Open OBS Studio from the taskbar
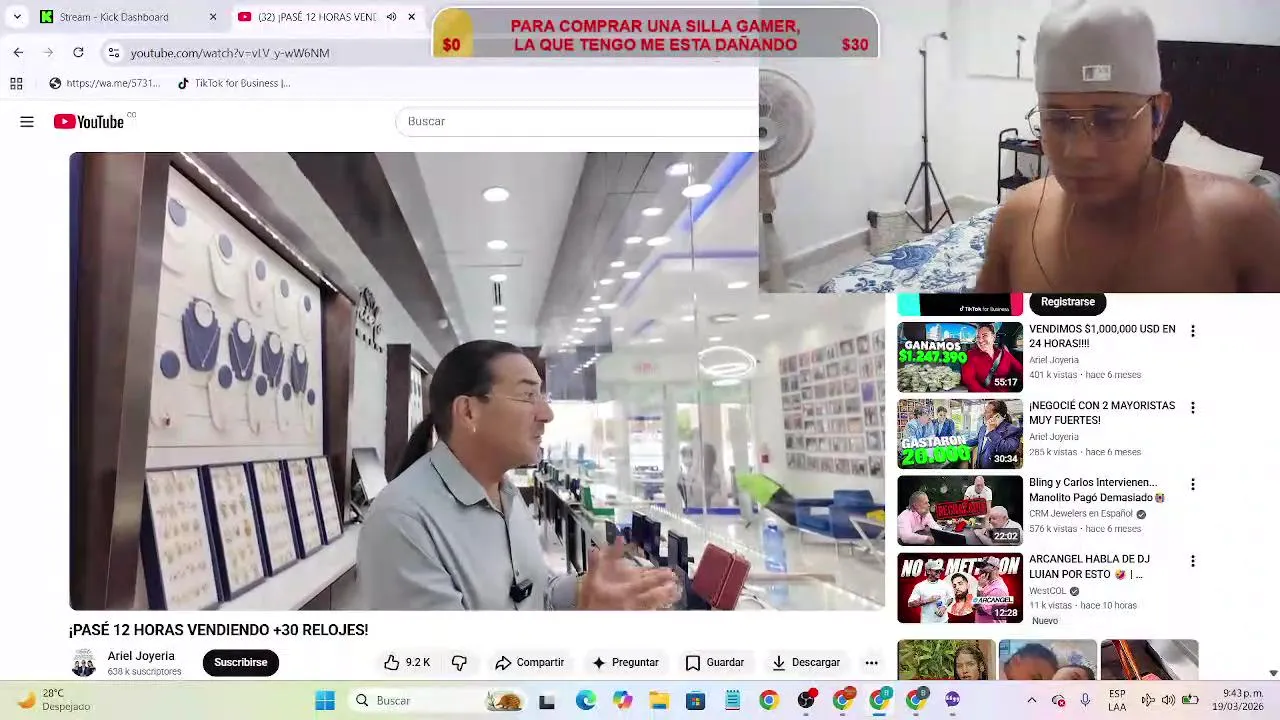The image size is (1280, 720). pyautogui.click(x=806, y=701)
